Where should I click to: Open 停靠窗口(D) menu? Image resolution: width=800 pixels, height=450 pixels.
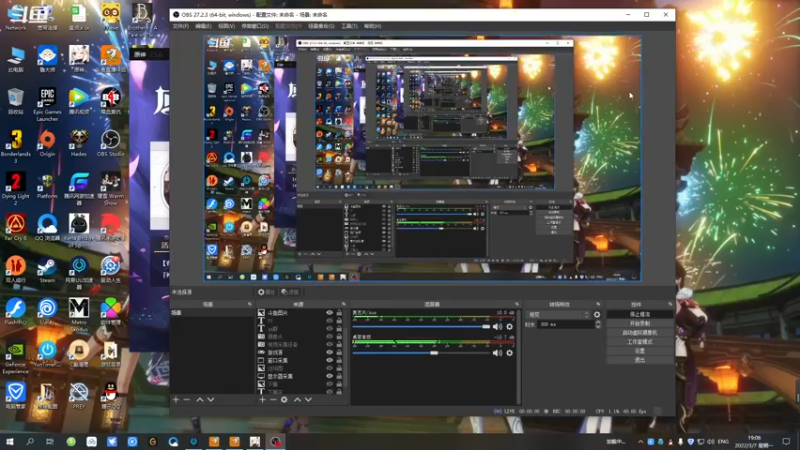click(255, 26)
